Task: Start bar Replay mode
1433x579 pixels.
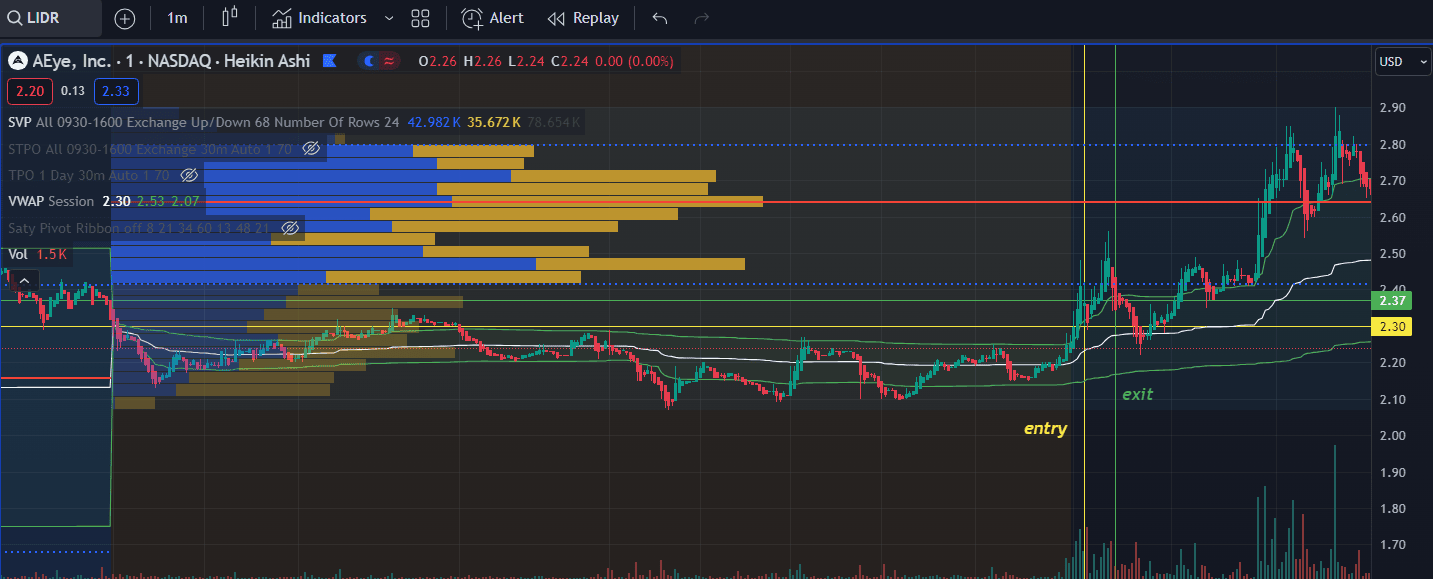Action: 583,18
